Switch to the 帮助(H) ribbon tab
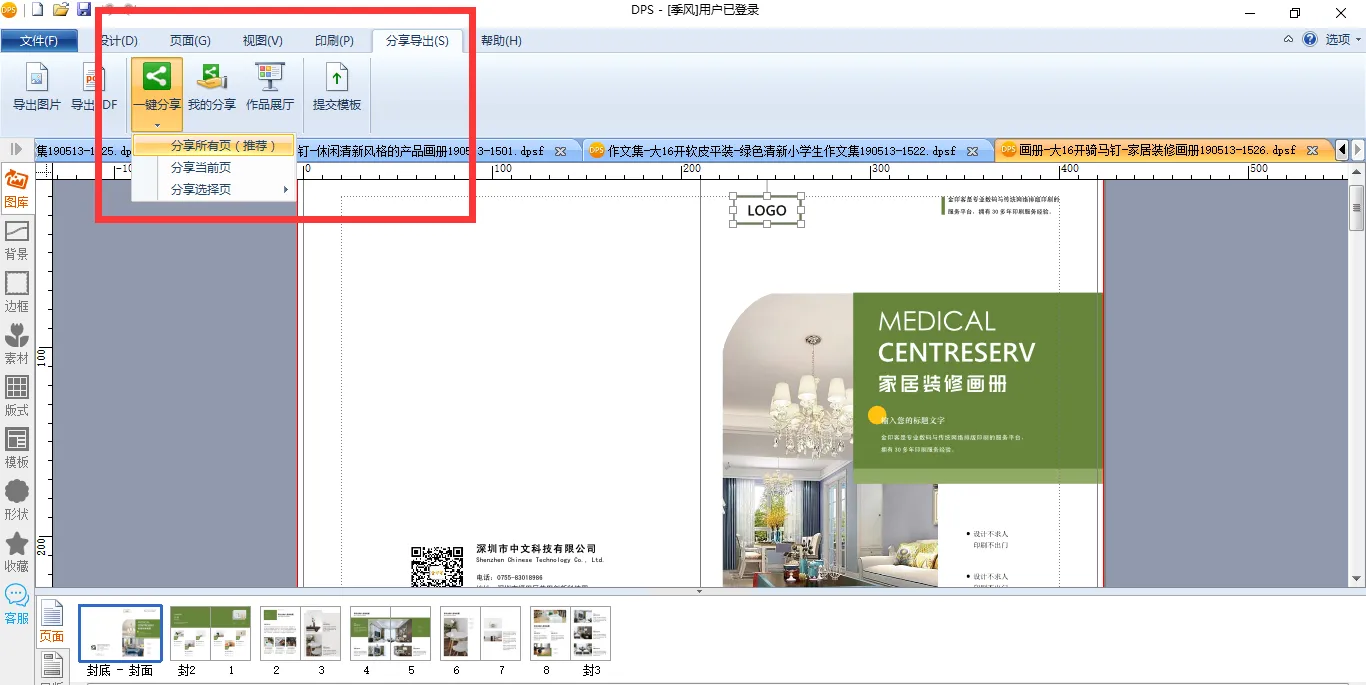1366x685 pixels. (501, 41)
